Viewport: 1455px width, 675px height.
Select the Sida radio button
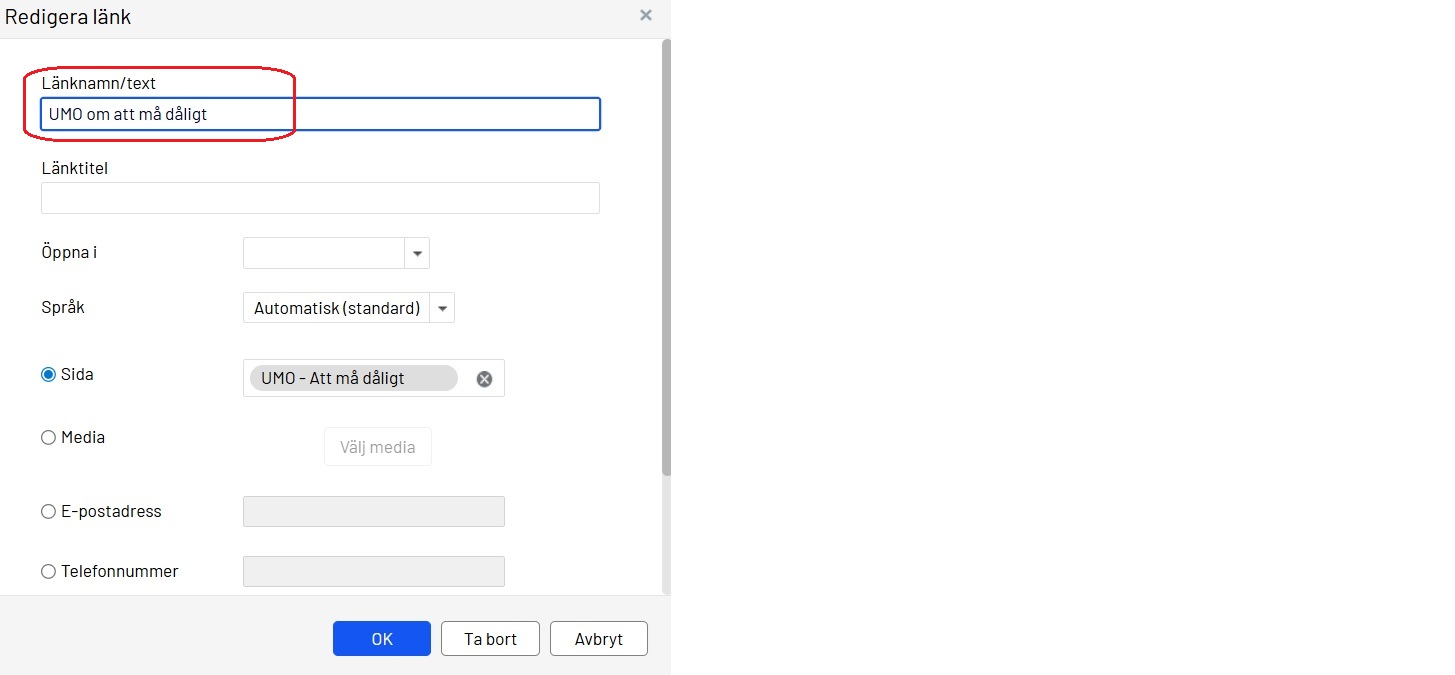tap(48, 373)
